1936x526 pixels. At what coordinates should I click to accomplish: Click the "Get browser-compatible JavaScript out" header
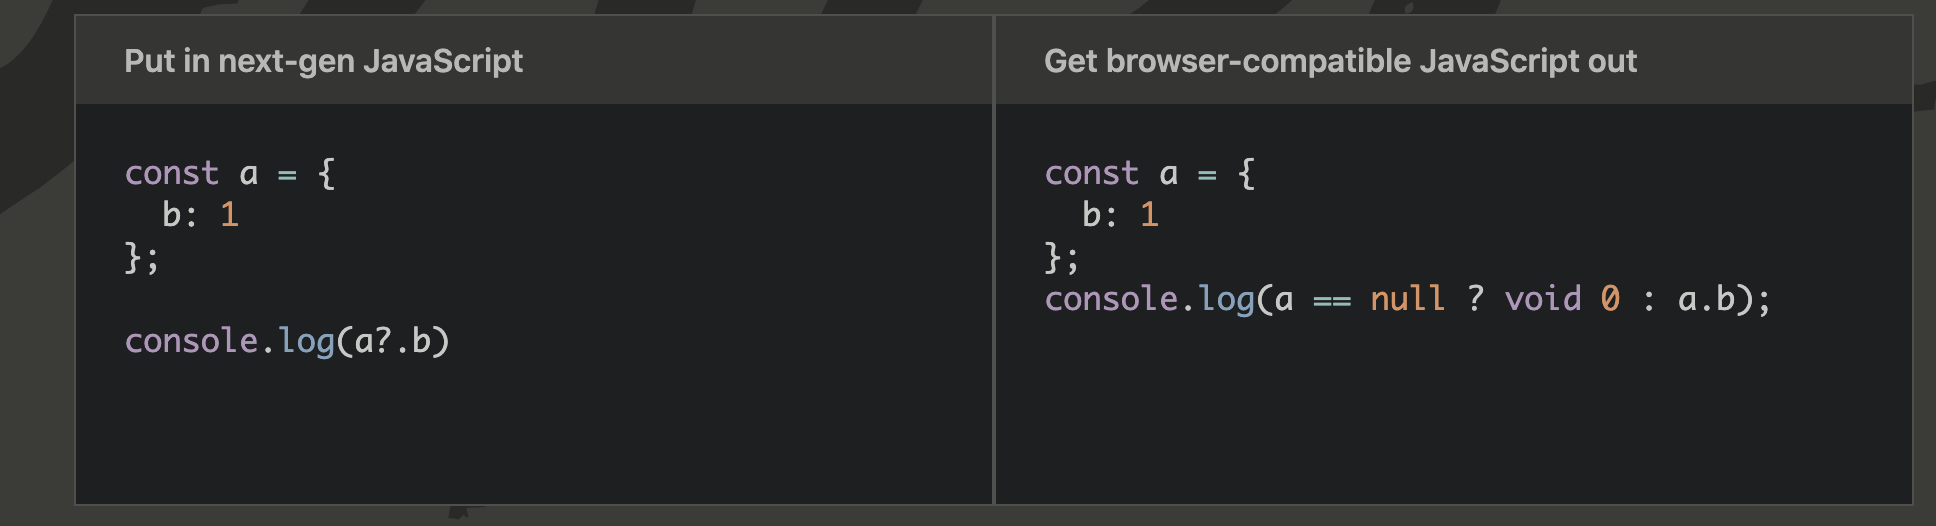click(x=1340, y=61)
